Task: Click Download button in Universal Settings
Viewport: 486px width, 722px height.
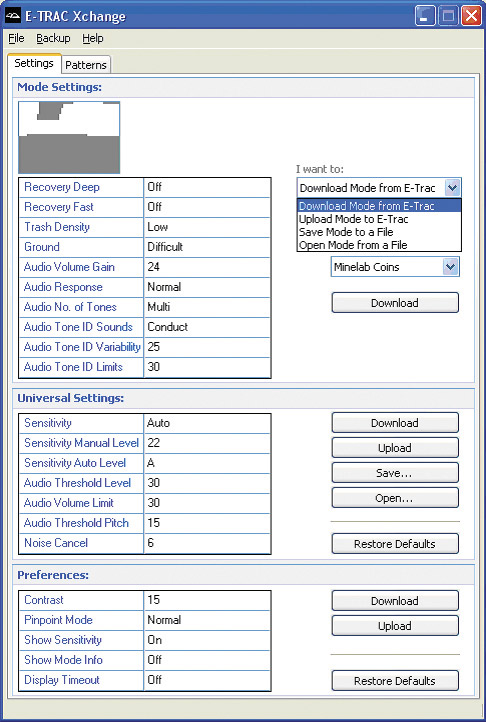Action: coord(395,423)
